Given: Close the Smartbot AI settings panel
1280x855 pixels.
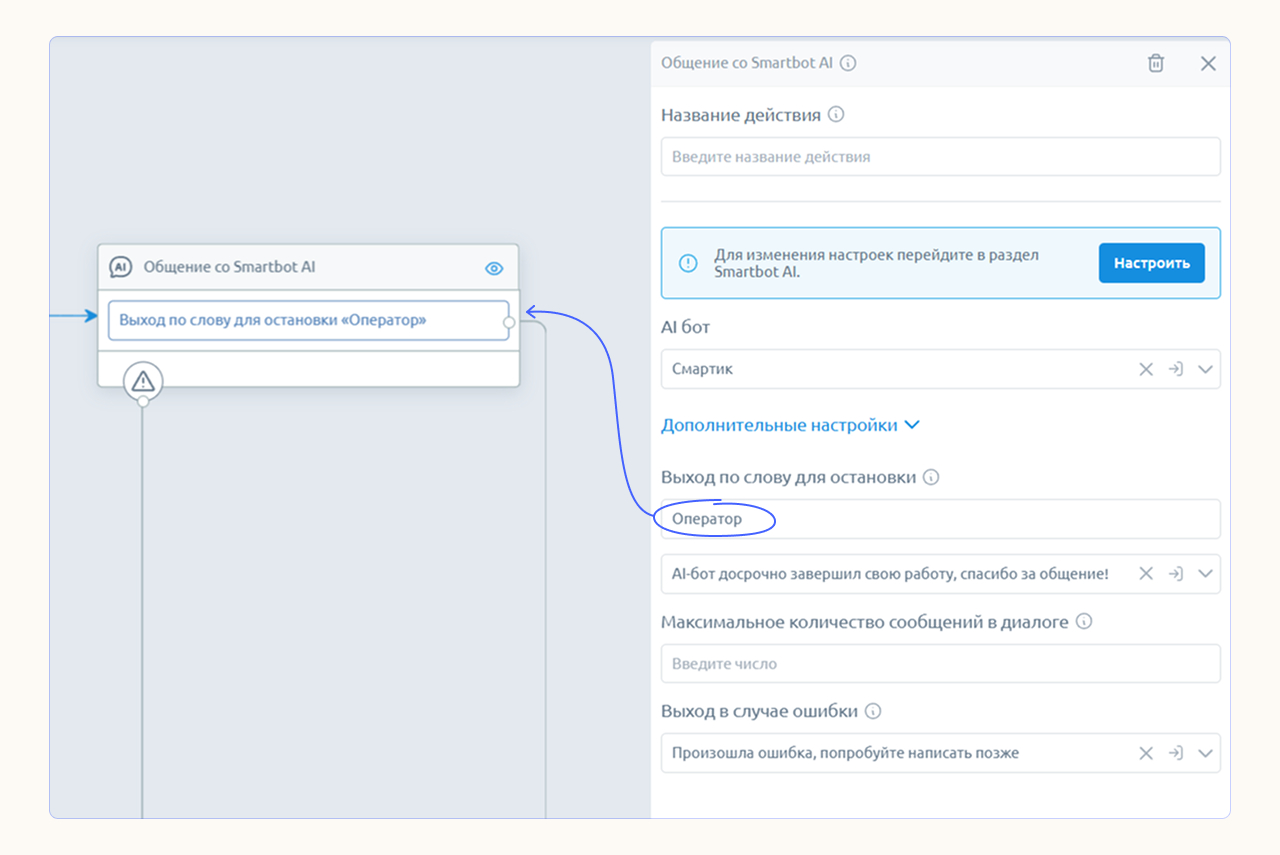Looking at the screenshot, I should click(x=1208, y=63).
